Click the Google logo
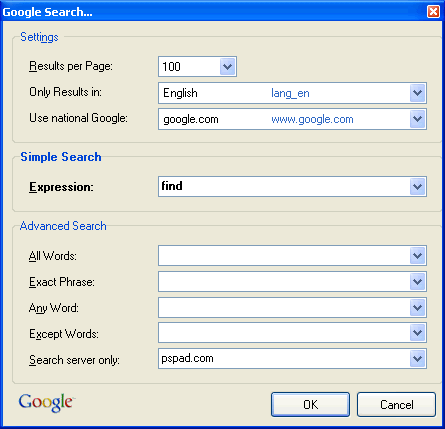 tap(46, 402)
